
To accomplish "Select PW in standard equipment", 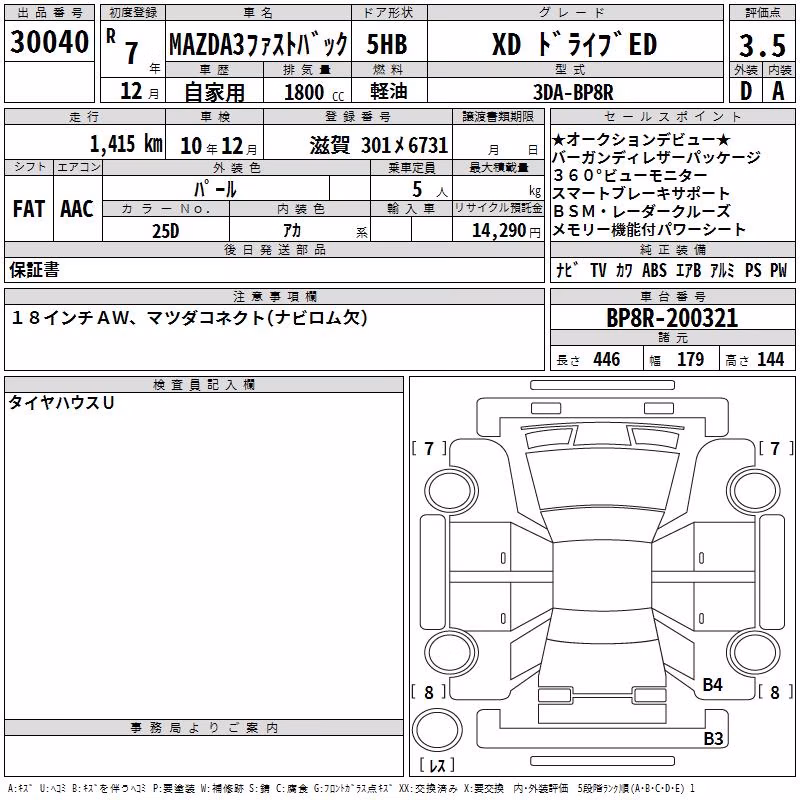I will [779, 270].
